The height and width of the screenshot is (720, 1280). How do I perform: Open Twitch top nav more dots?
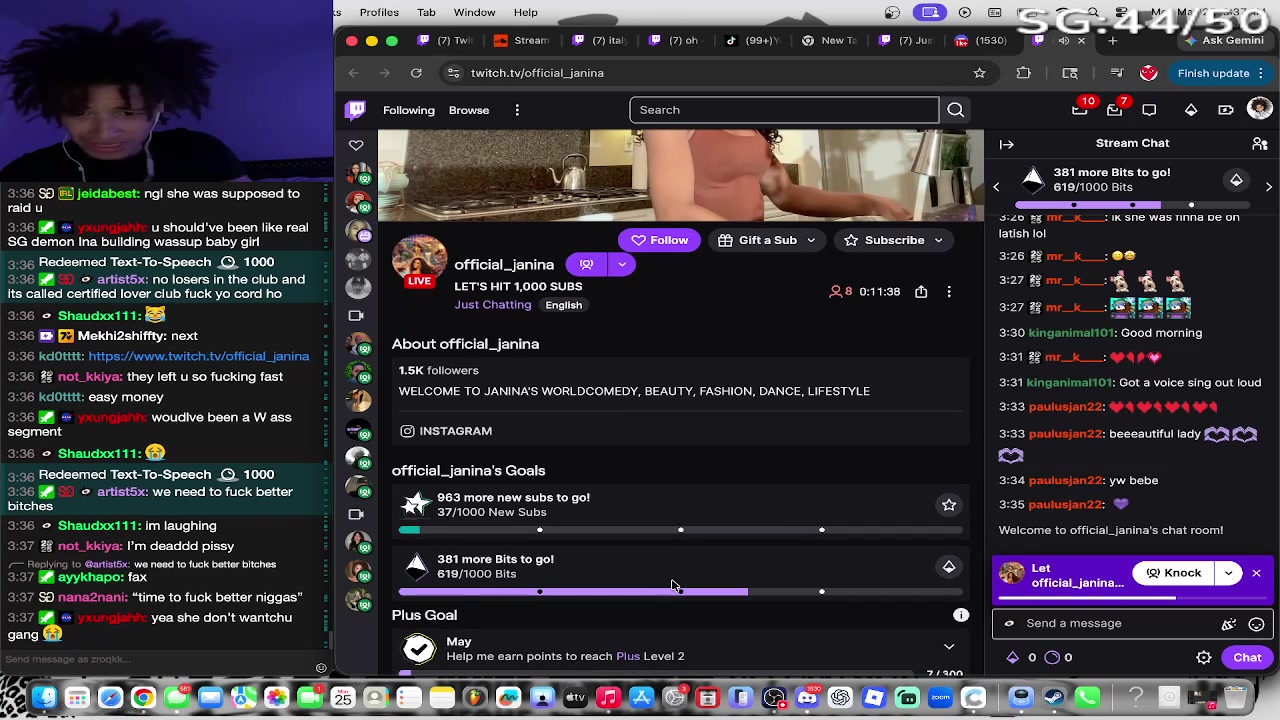click(517, 110)
